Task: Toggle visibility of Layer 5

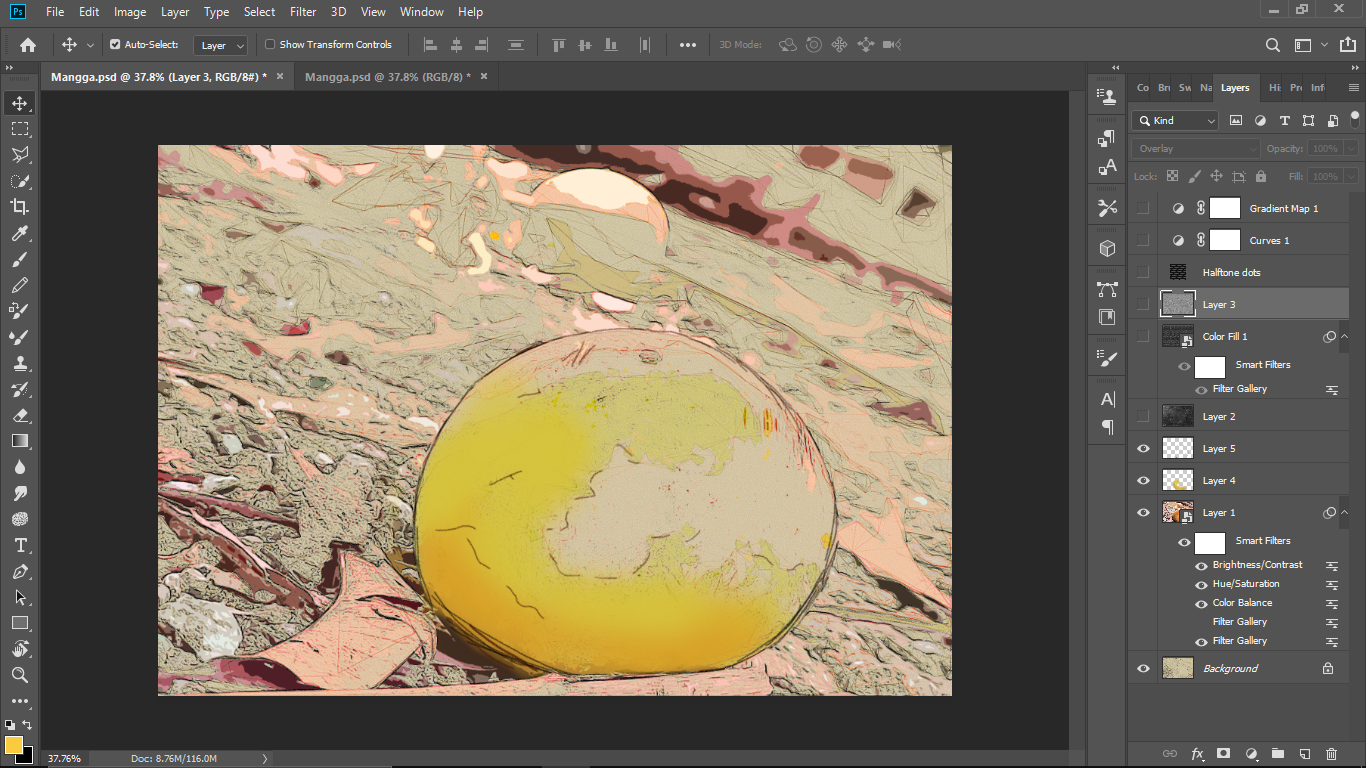Action: click(x=1143, y=449)
